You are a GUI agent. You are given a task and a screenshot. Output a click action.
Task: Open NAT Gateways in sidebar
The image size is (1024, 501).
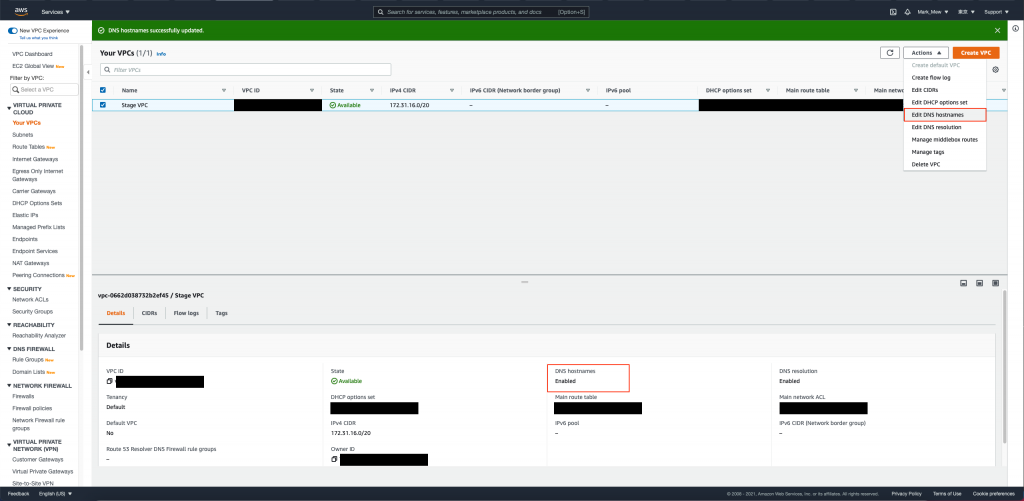tap(30, 263)
